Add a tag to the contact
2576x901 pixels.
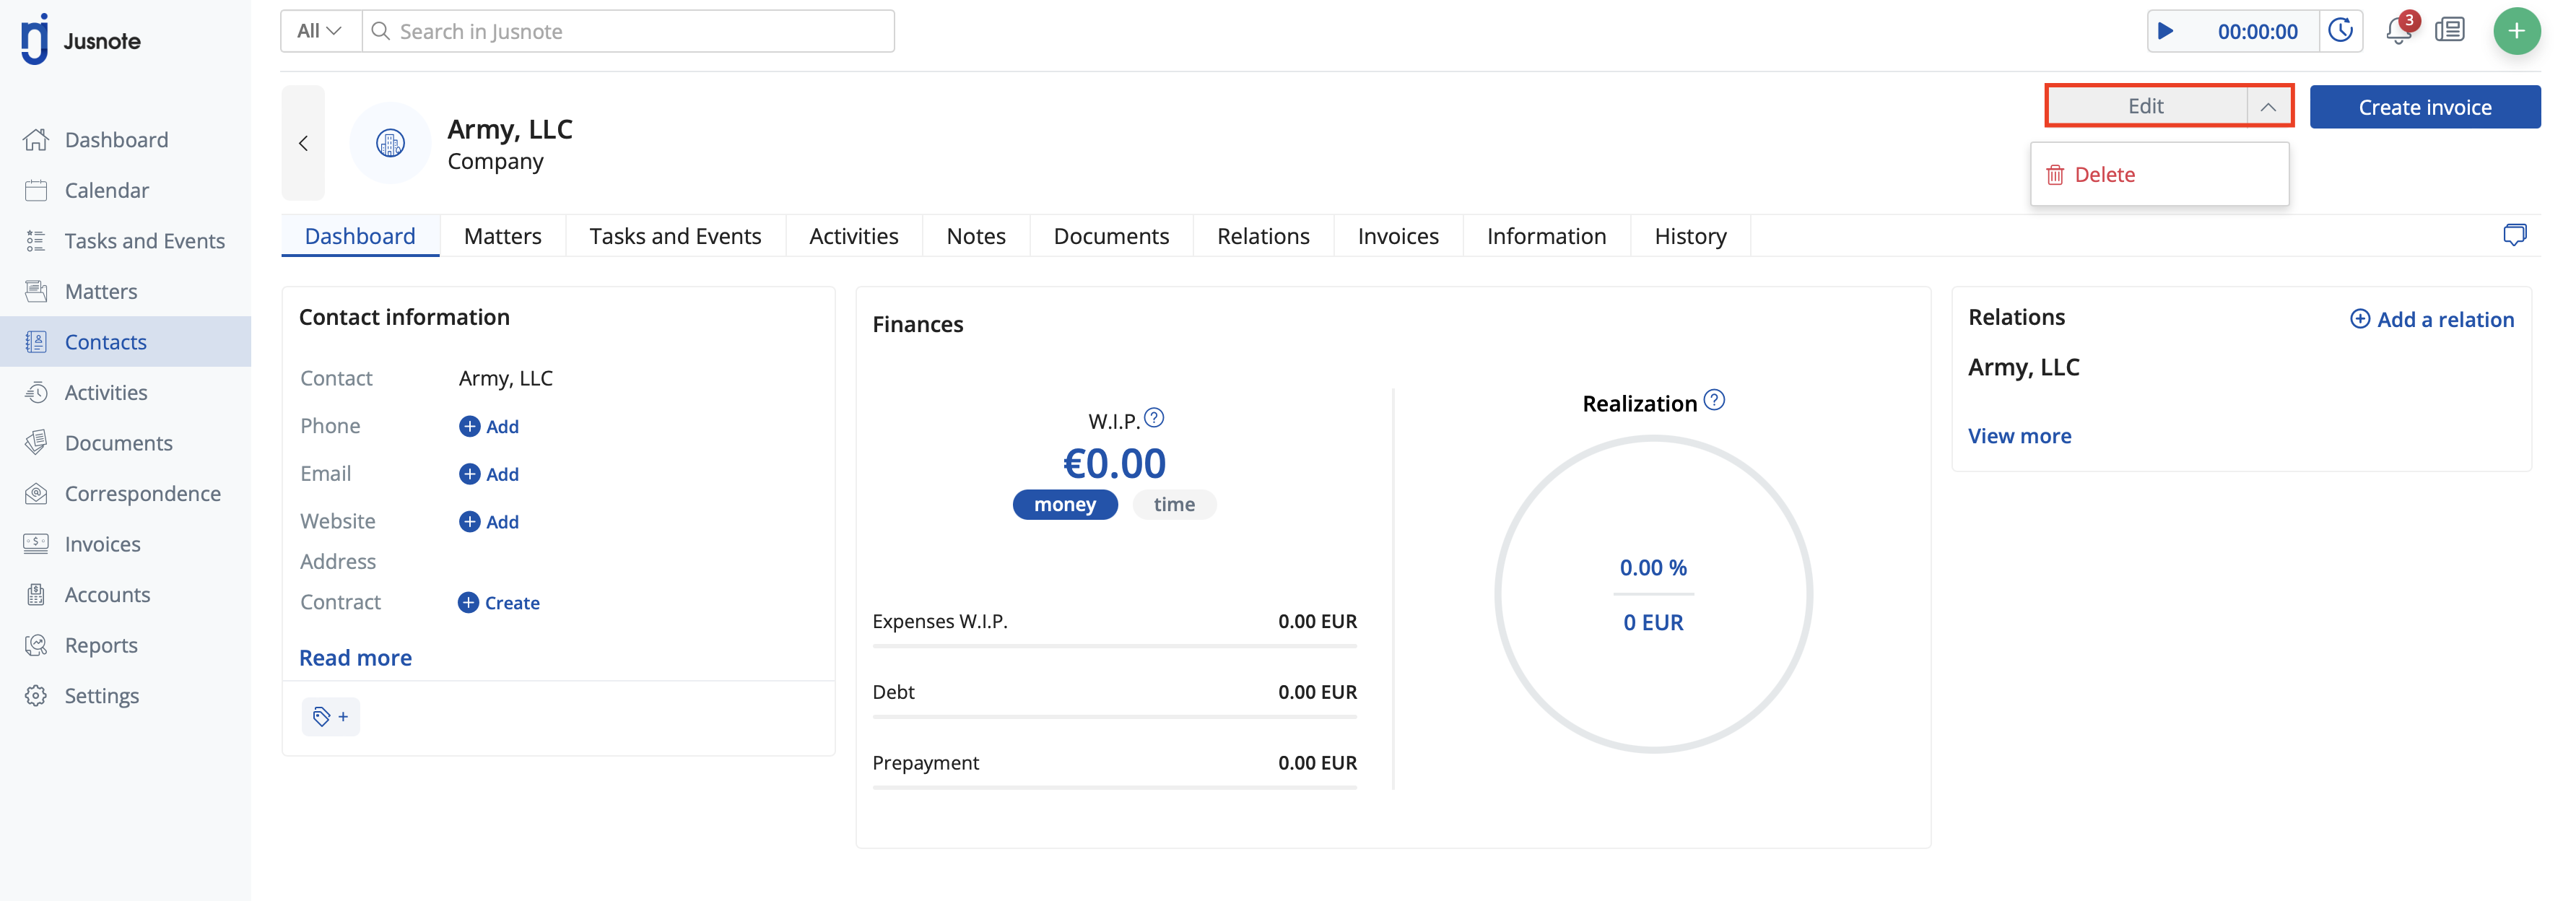(330, 716)
